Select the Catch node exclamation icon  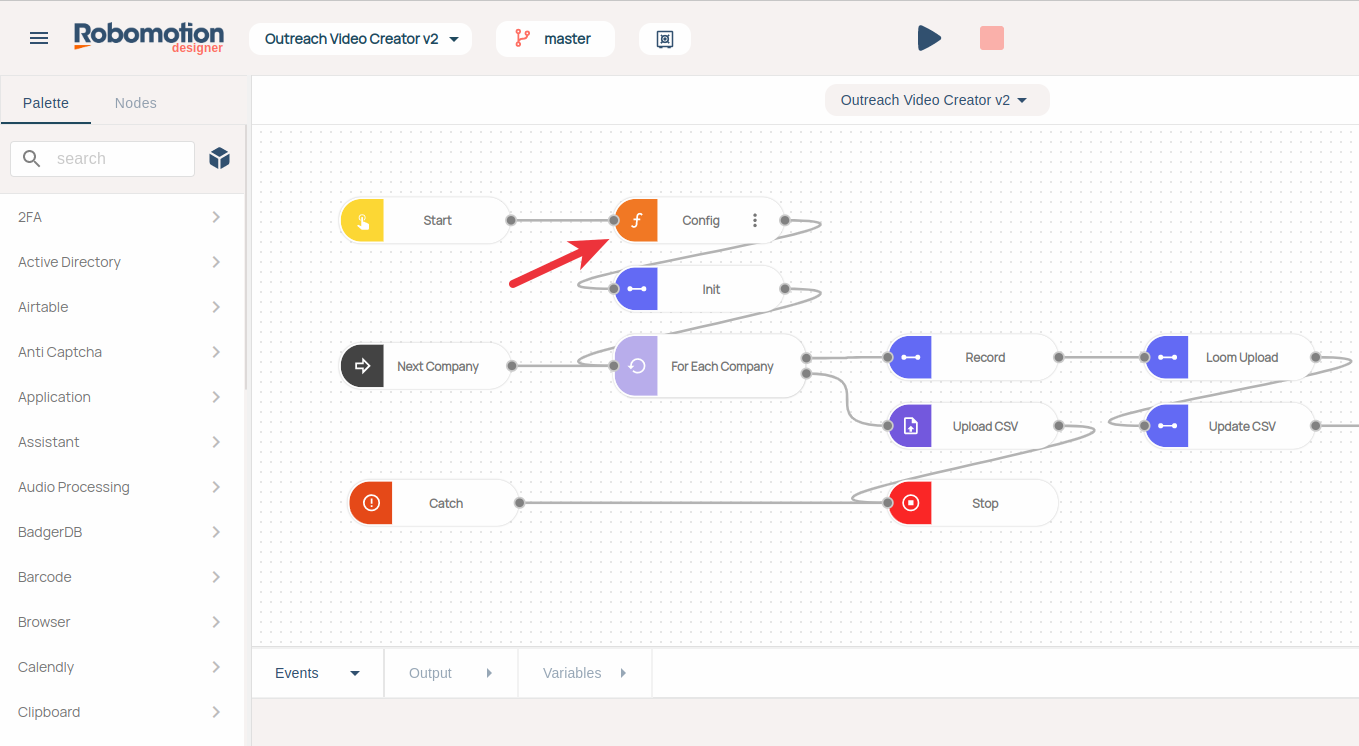coord(371,503)
